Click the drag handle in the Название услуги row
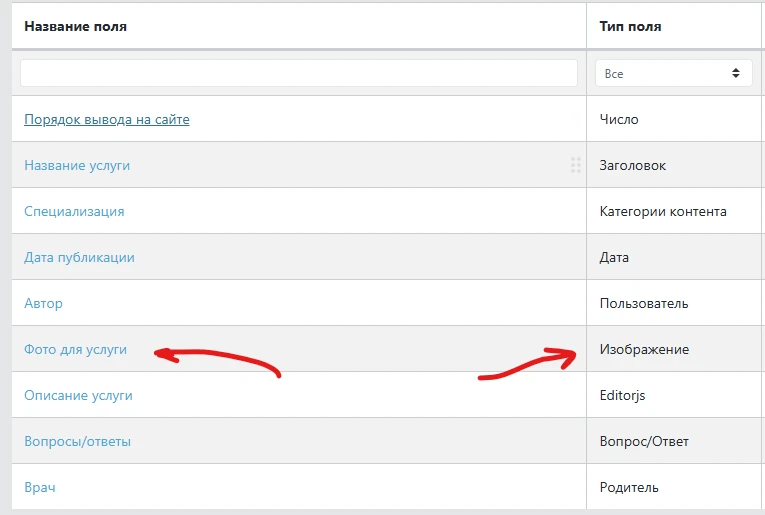765x515 pixels. (x=575, y=165)
